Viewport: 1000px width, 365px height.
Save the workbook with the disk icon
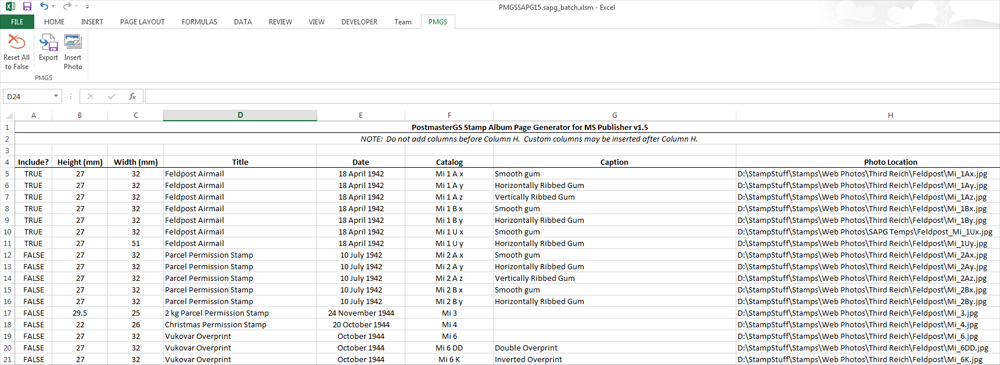pos(27,6)
